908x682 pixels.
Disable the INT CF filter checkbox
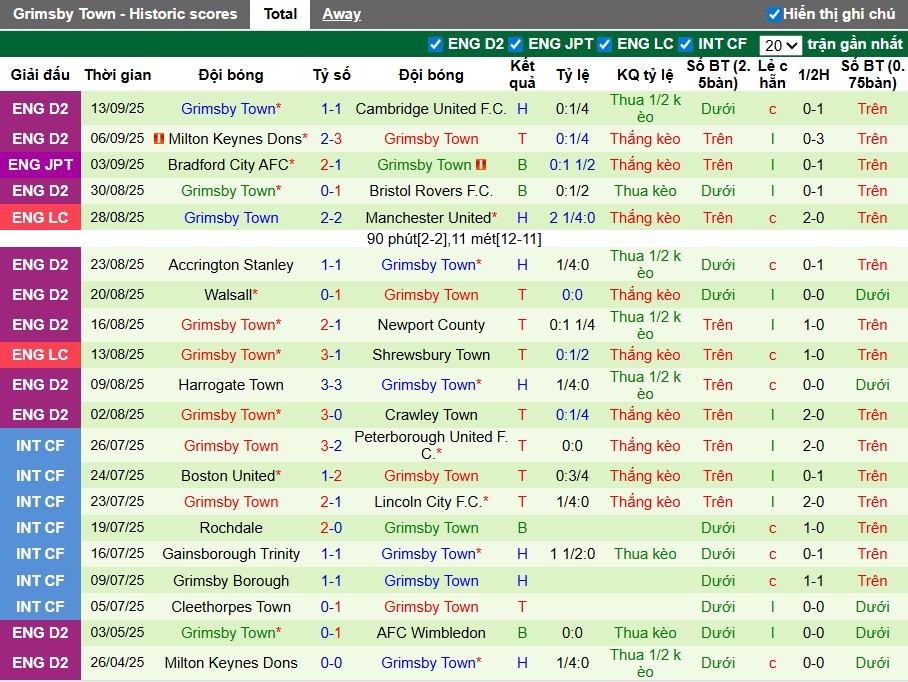pyautogui.click(x=685, y=44)
